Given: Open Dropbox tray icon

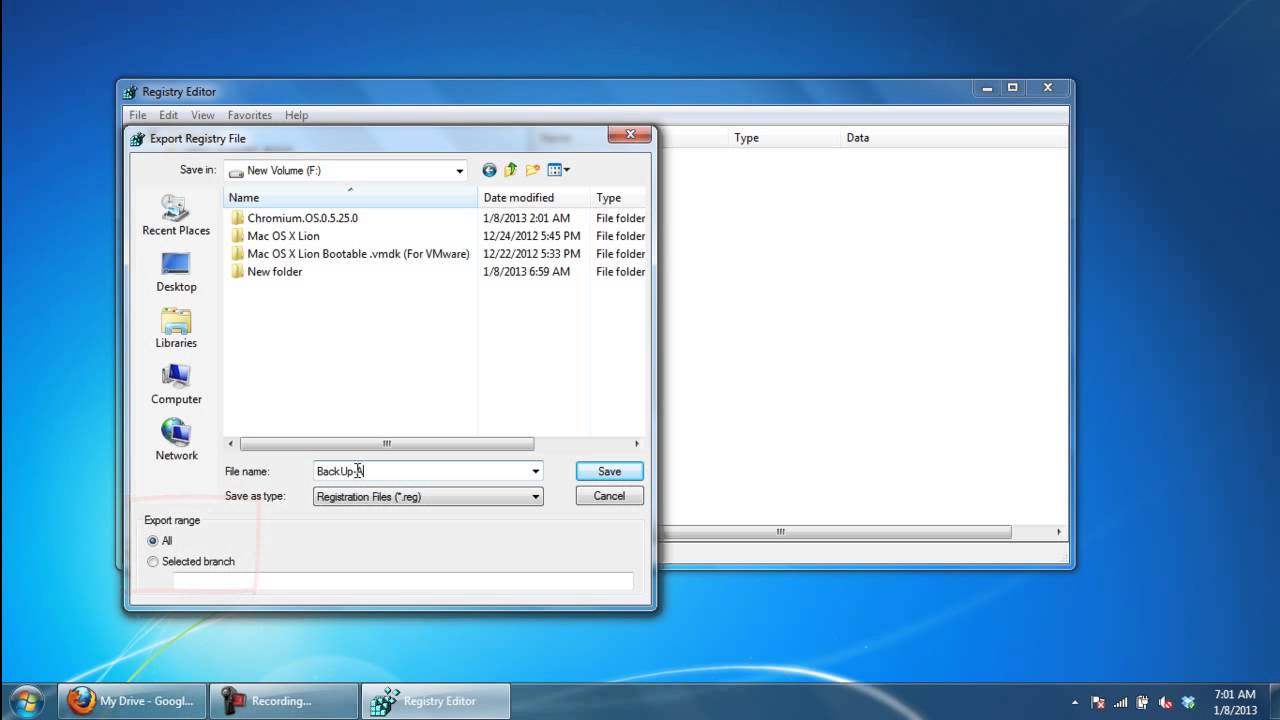Looking at the screenshot, I should click(1188, 702).
